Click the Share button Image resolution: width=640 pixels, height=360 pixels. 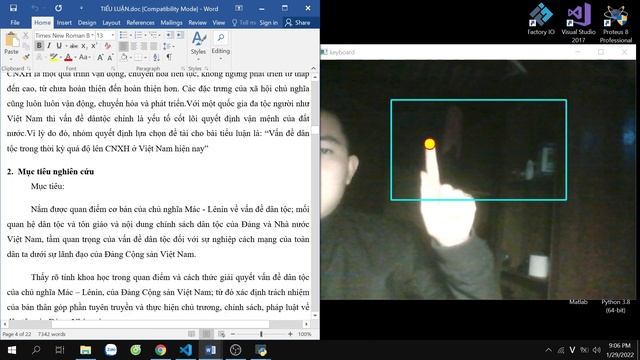[x=298, y=22]
